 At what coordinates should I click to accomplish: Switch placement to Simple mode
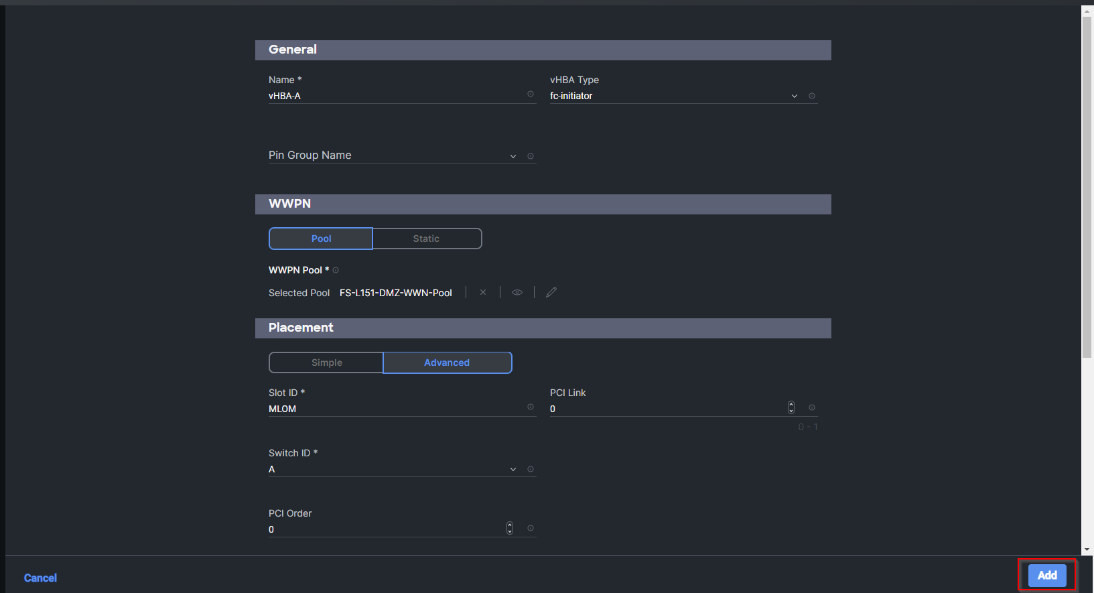(x=326, y=363)
